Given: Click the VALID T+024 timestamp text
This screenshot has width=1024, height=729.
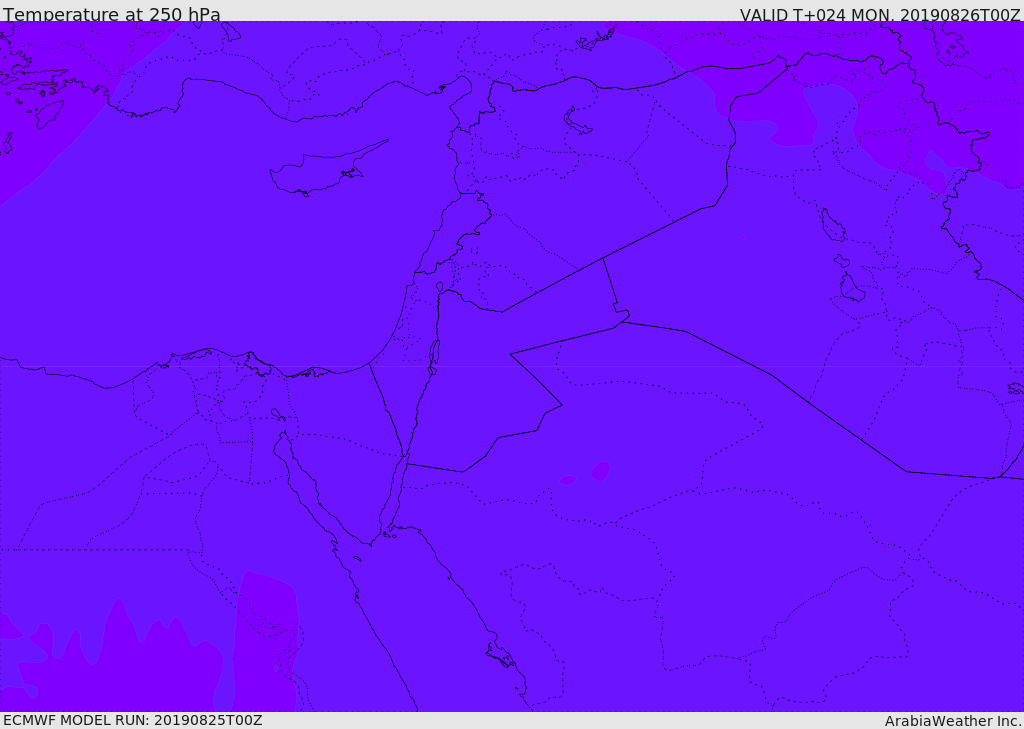Looking at the screenshot, I should [880, 14].
